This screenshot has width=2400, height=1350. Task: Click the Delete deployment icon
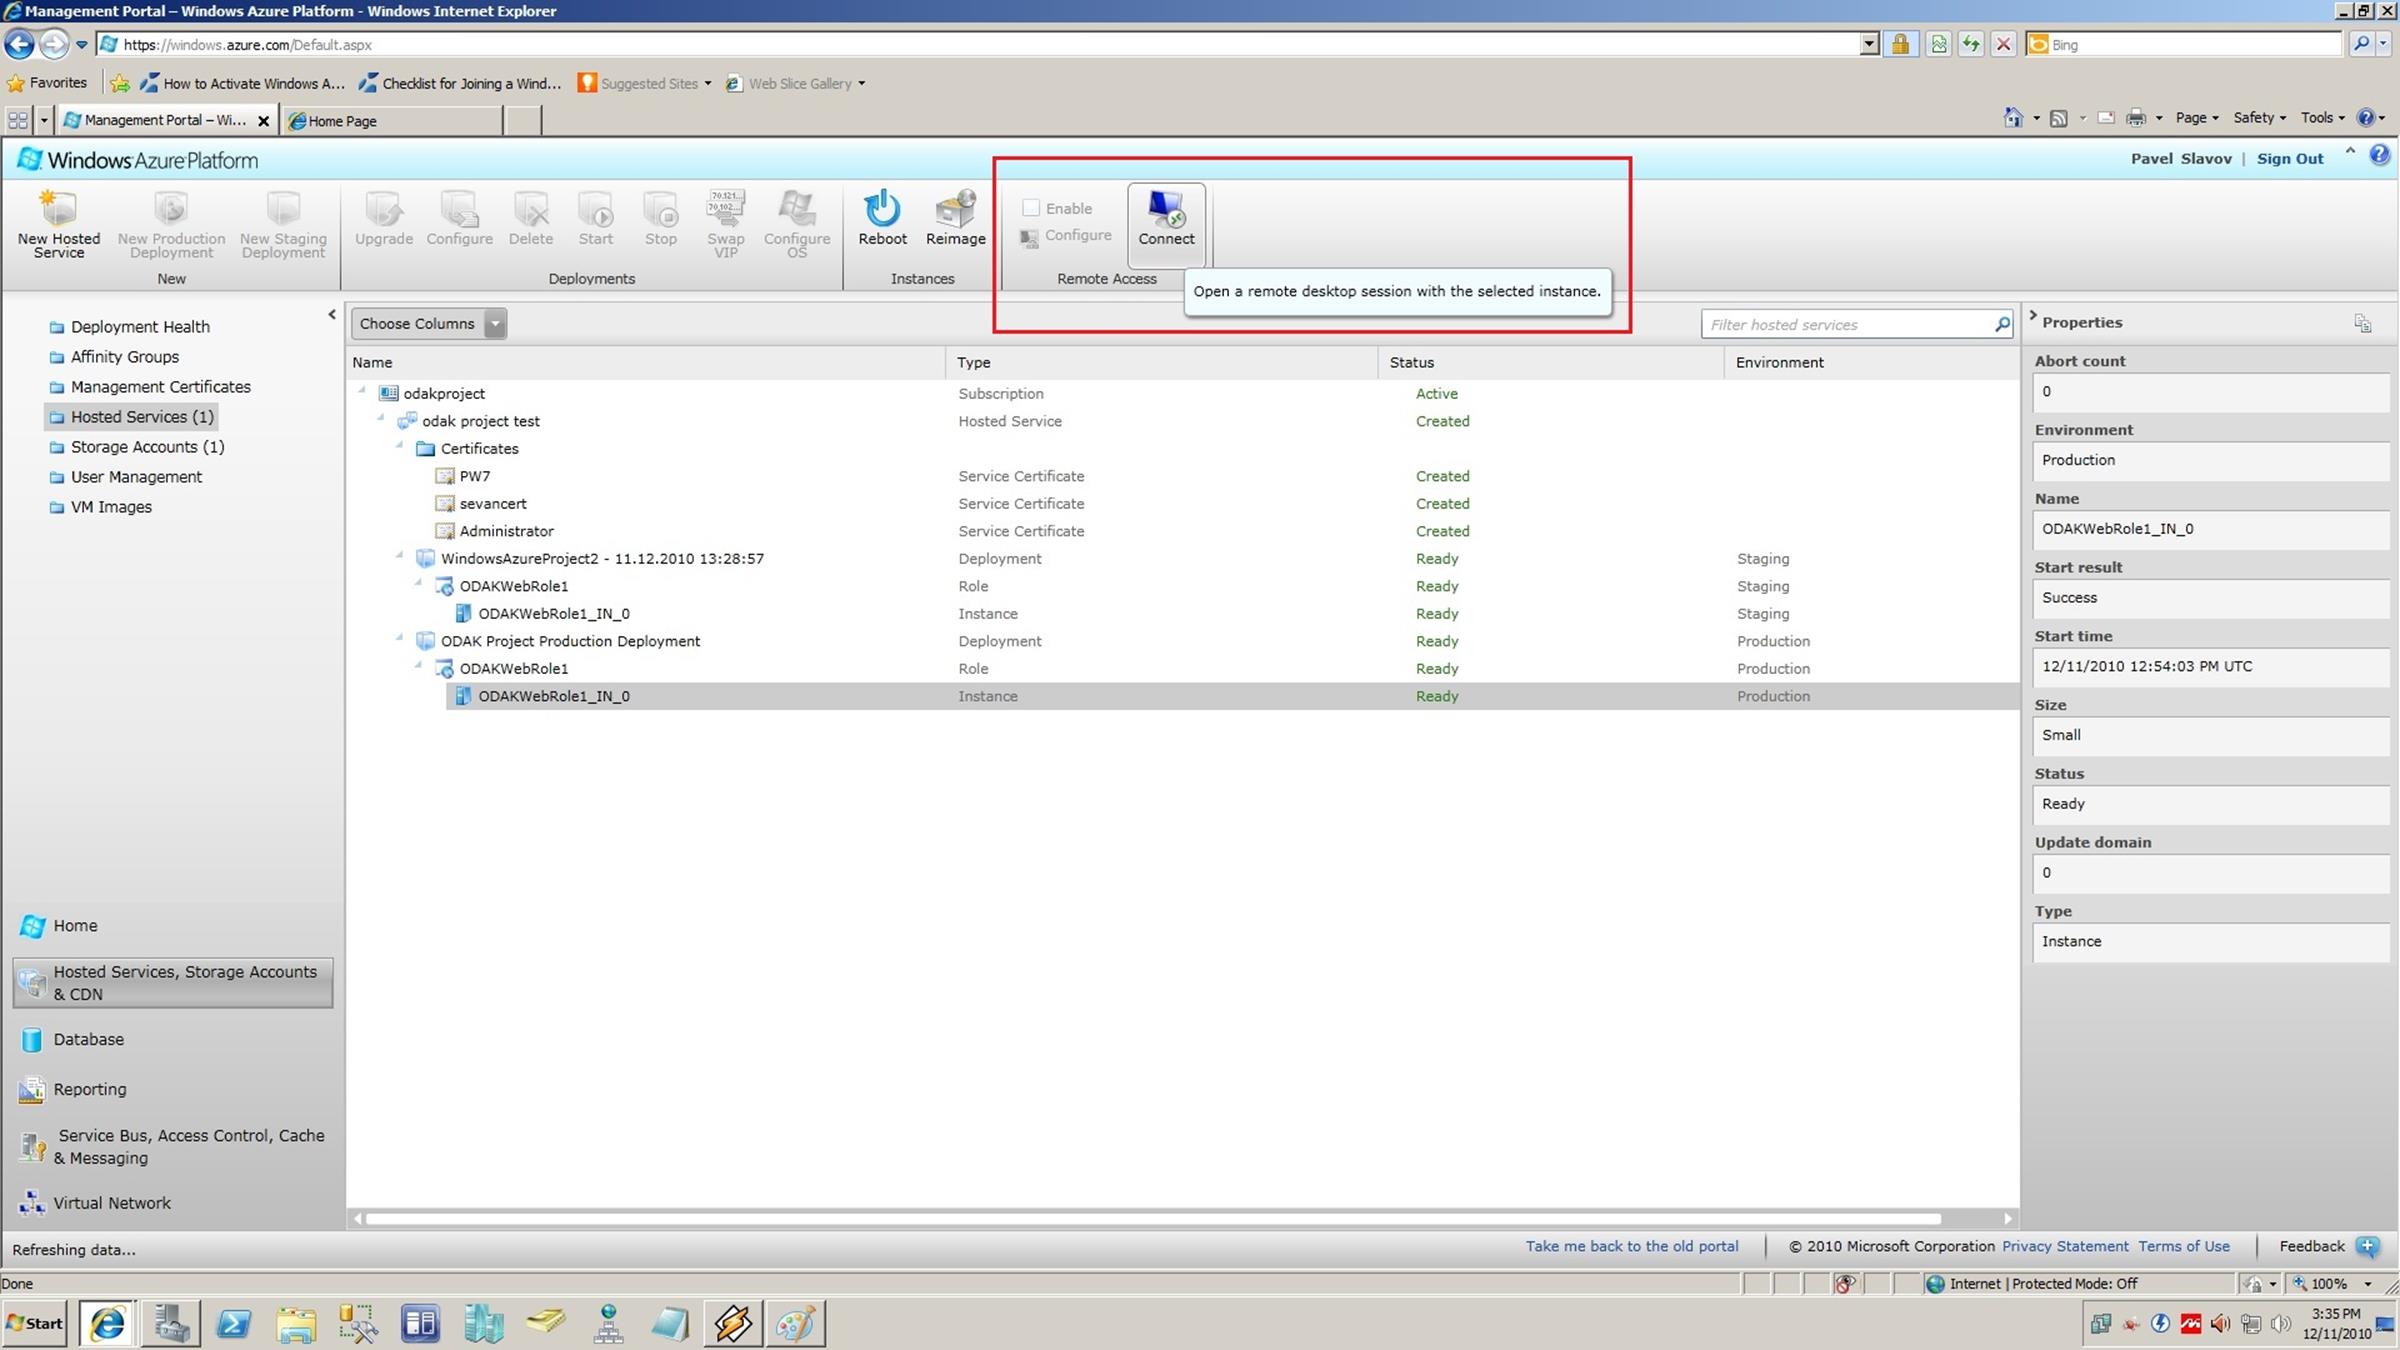click(530, 208)
